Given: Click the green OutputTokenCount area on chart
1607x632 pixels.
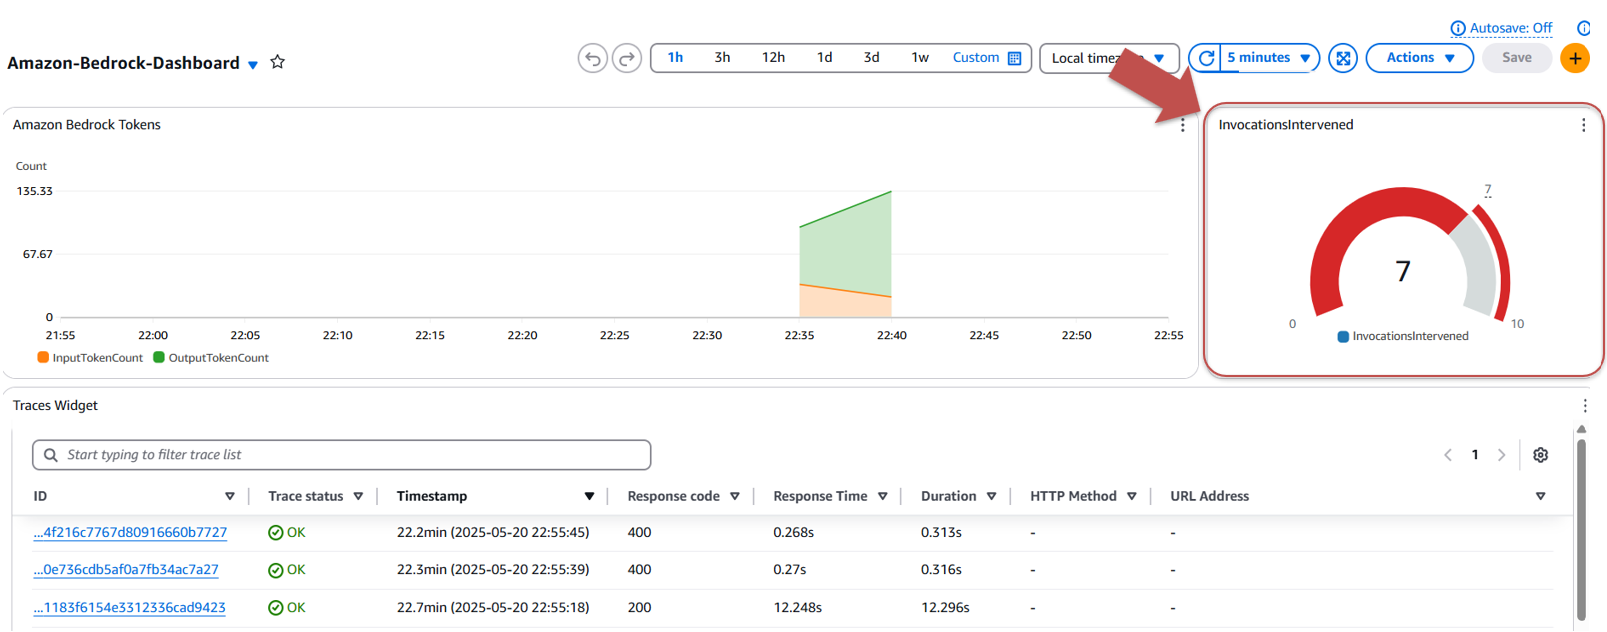Looking at the screenshot, I should [x=846, y=246].
